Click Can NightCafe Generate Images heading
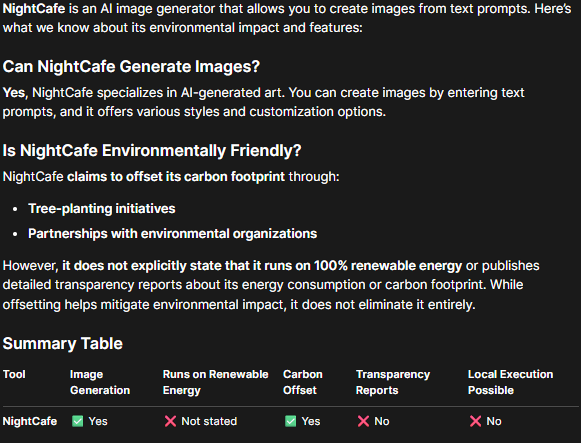 tap(131, 67)
